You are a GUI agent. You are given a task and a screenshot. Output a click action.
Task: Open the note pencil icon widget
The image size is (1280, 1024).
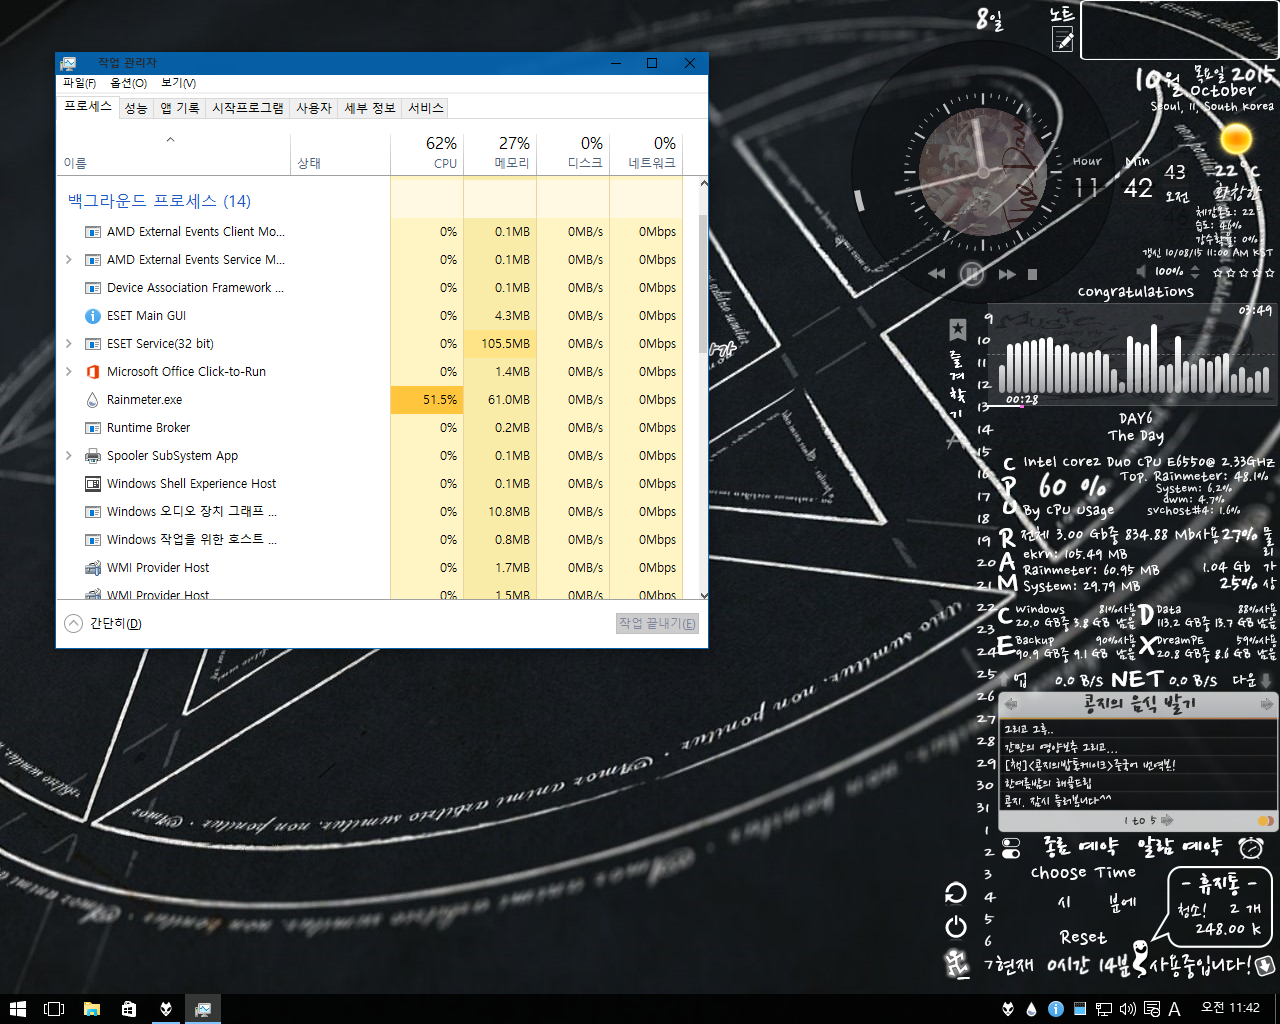[x=1063, y=40]
